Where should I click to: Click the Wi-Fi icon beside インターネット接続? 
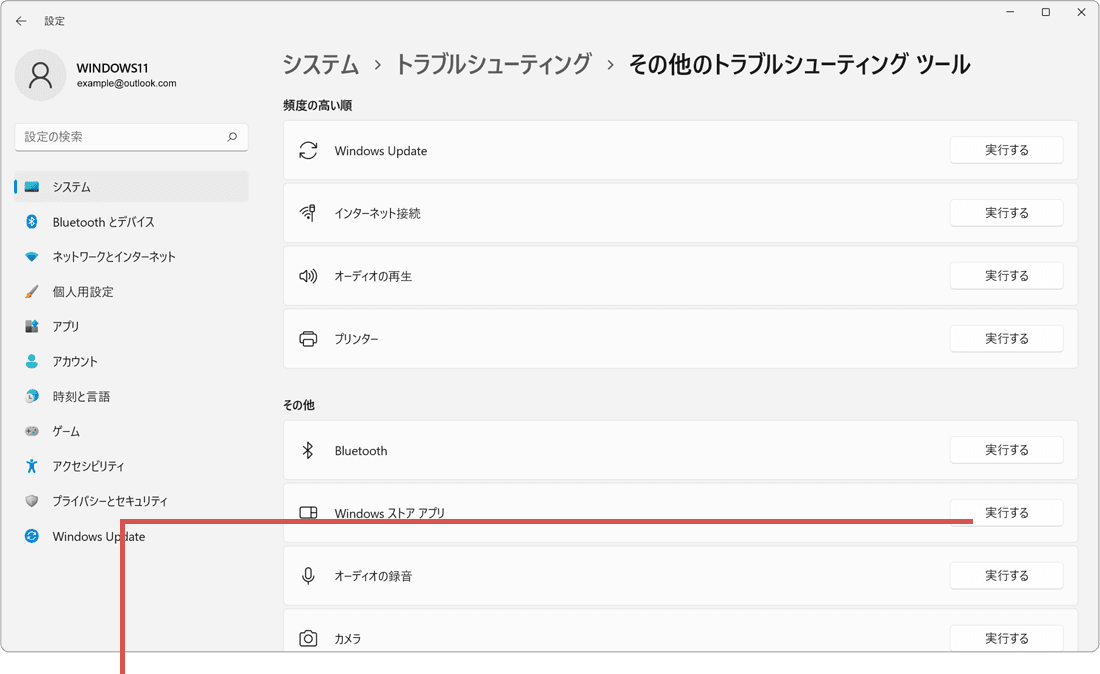[309, 213]
